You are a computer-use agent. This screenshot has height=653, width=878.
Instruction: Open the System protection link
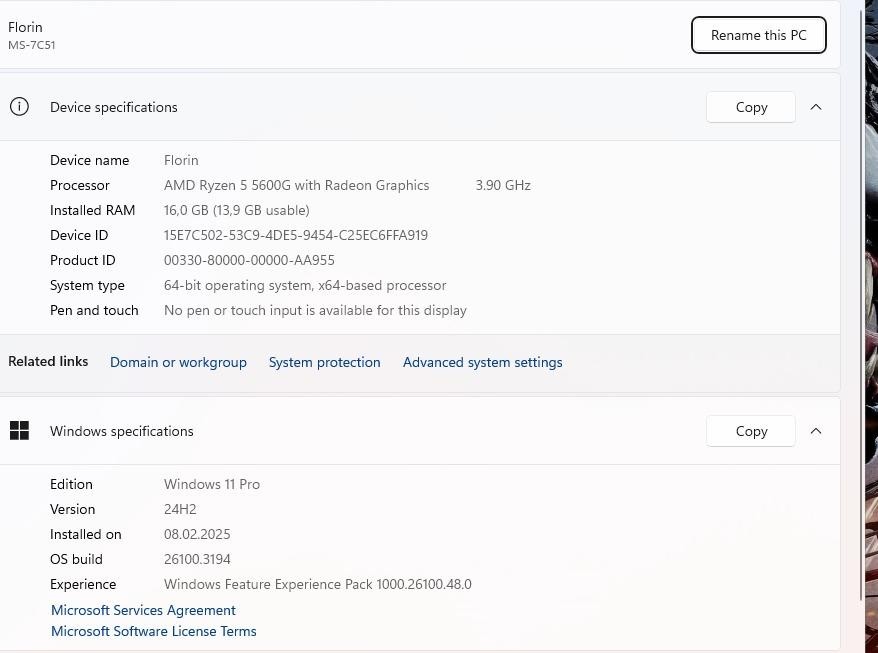click(324, 362)
